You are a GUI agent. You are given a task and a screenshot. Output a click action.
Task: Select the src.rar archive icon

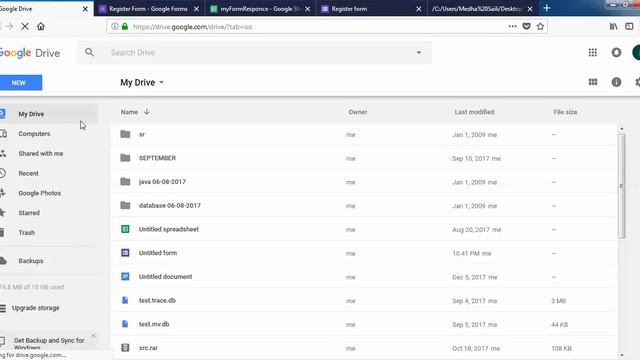pos(125,348)
